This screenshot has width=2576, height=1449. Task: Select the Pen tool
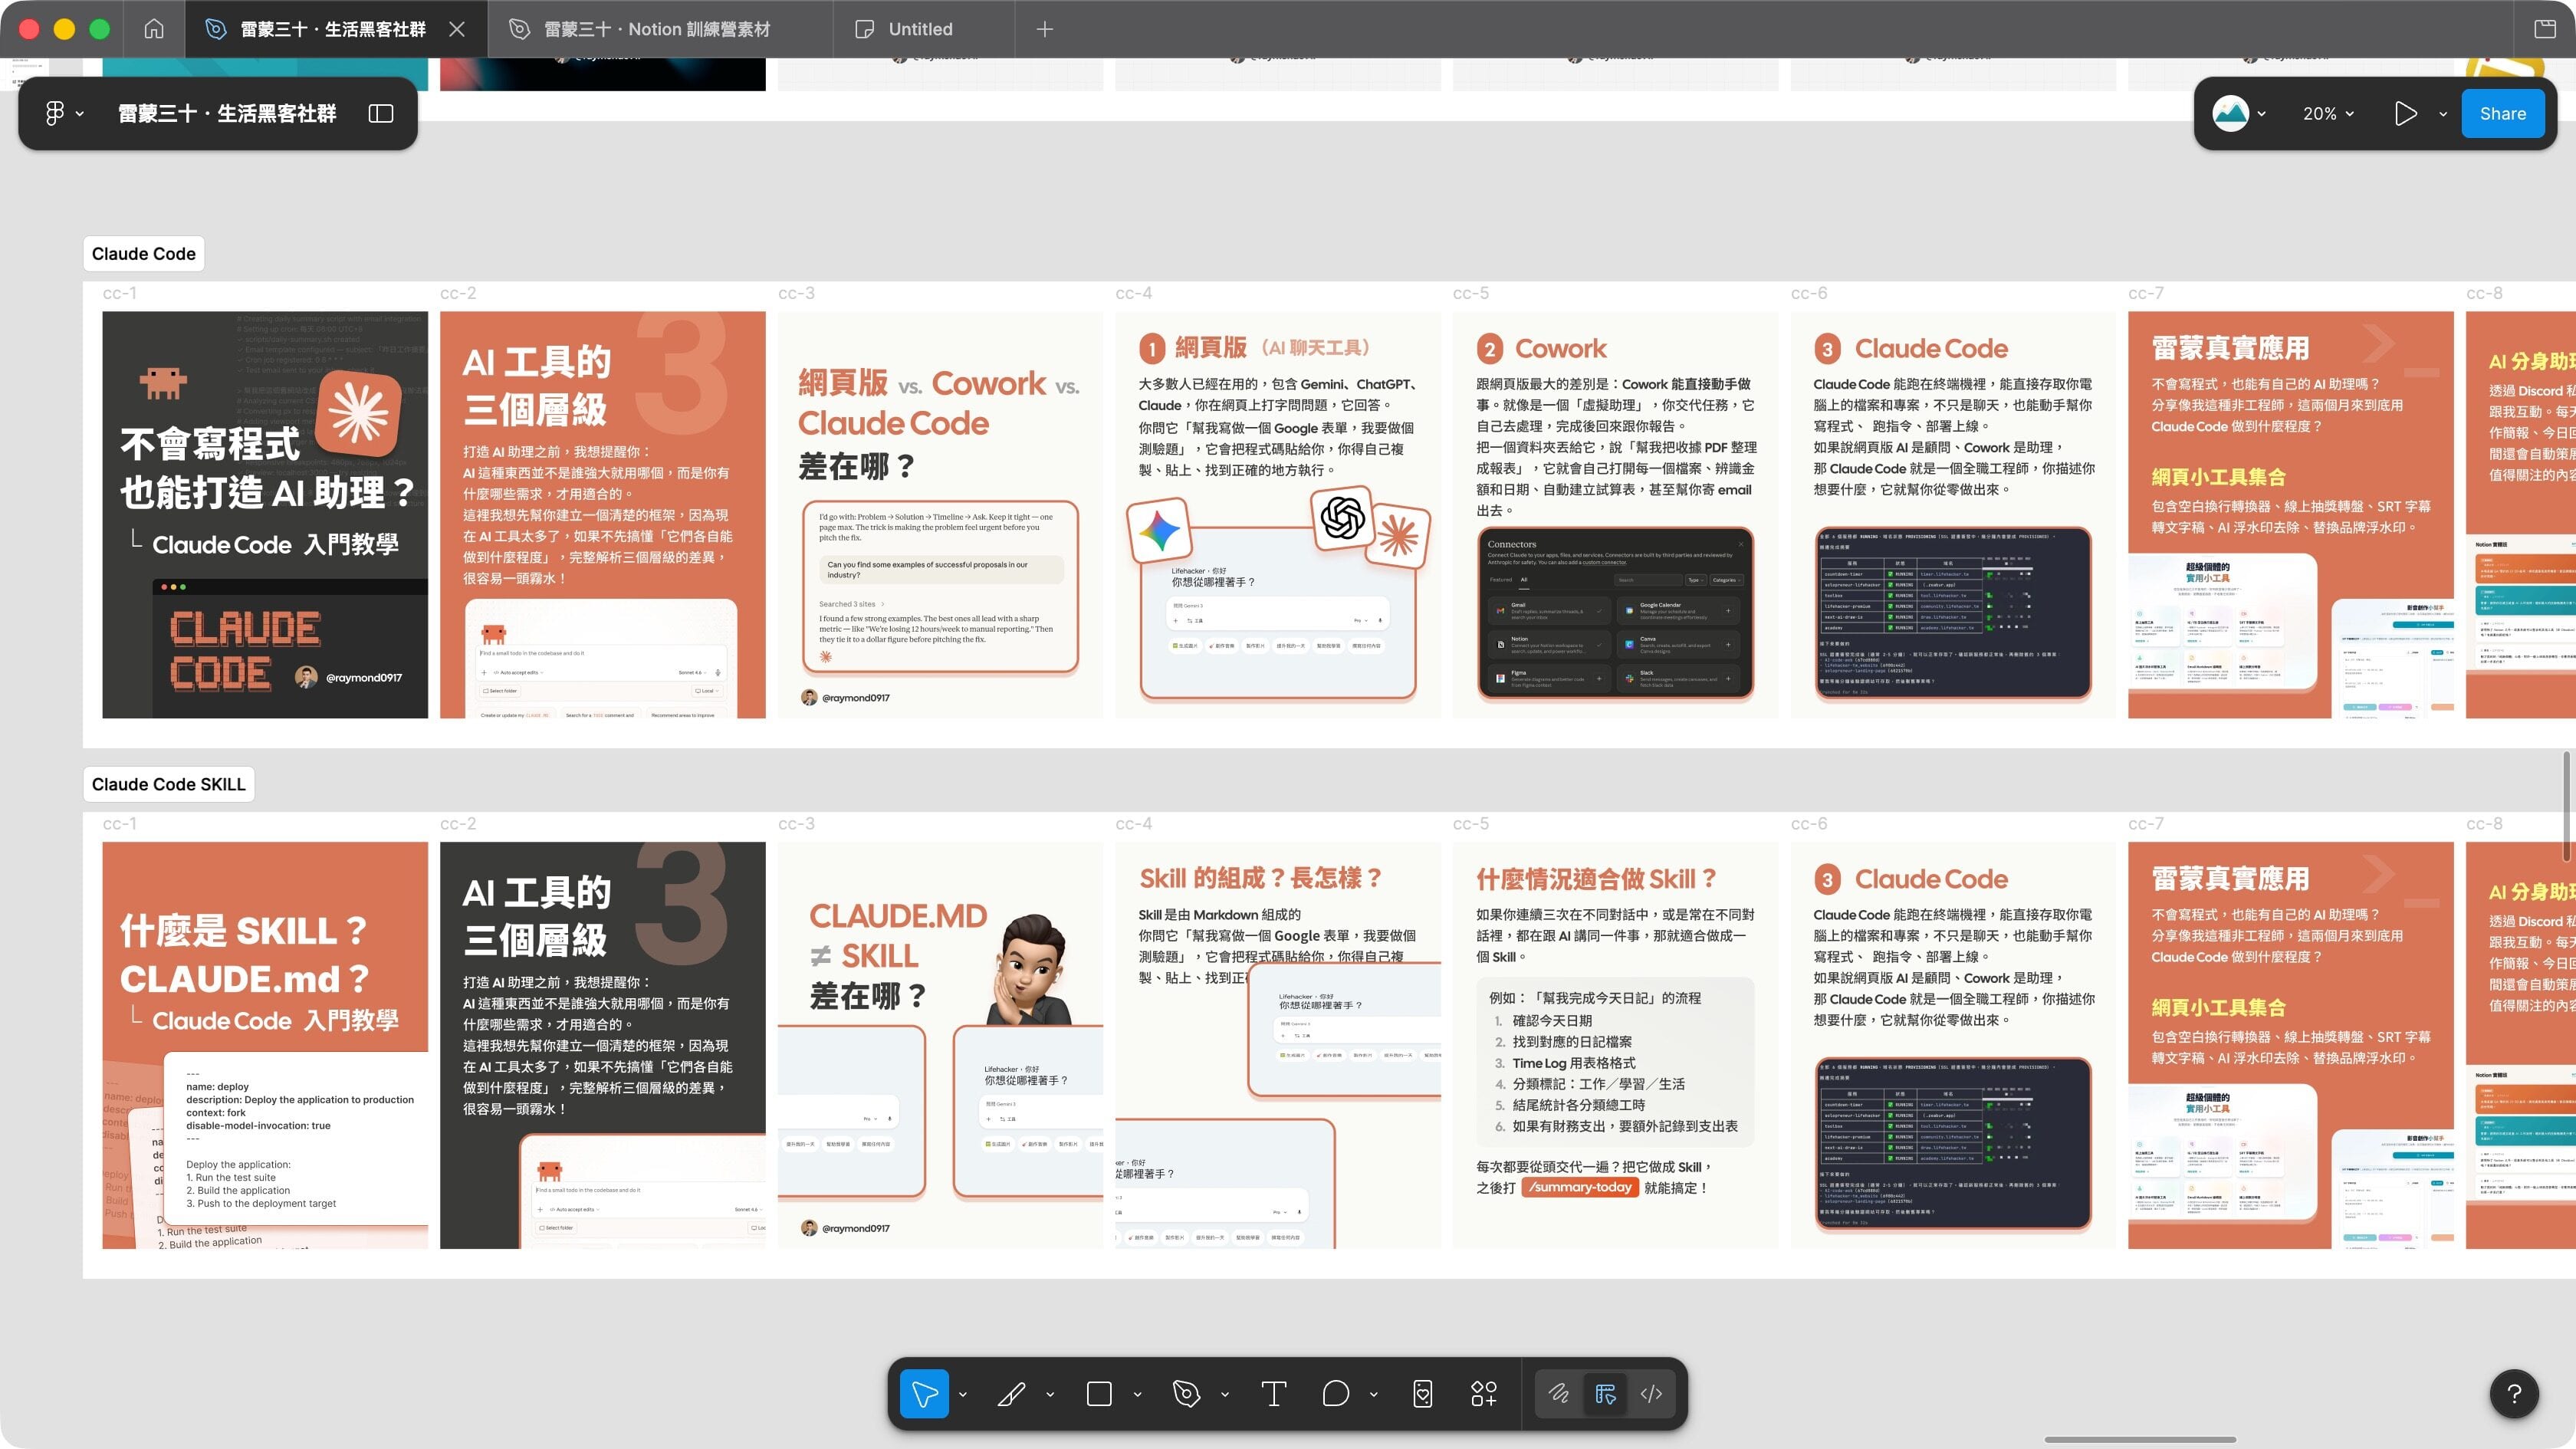pos(1186,1393)
